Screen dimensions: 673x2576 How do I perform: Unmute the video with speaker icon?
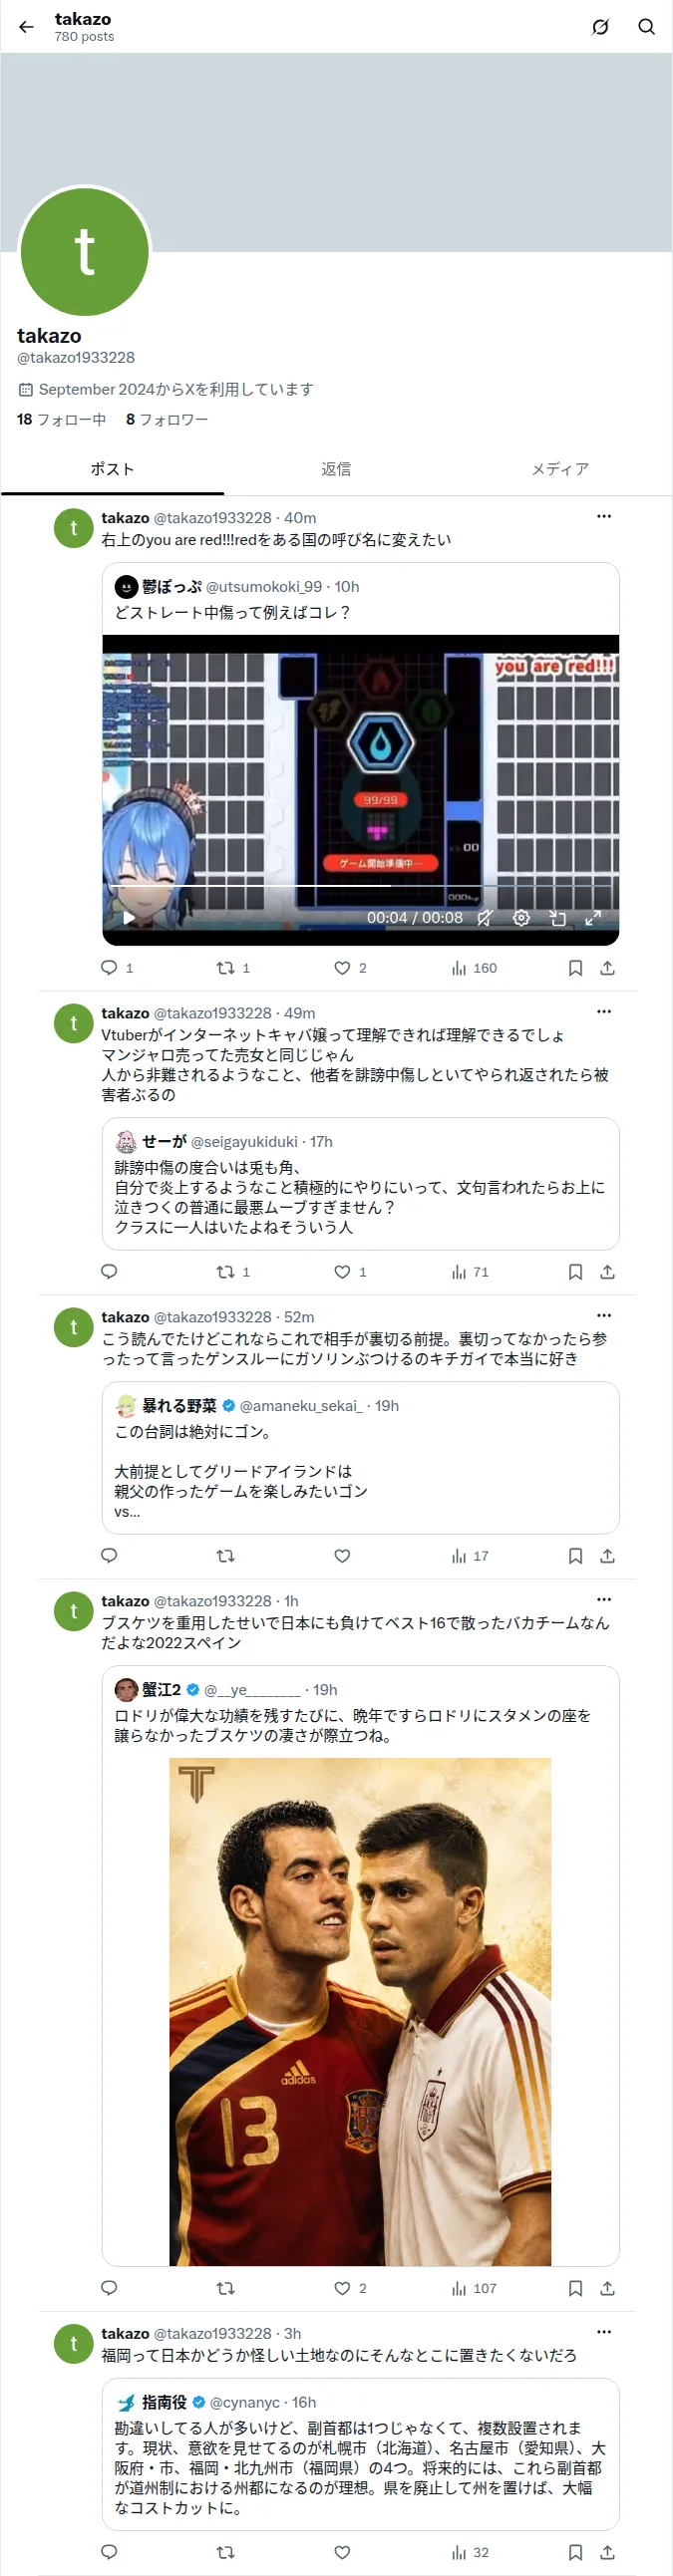pyautogui.click(x=485, y=918)
